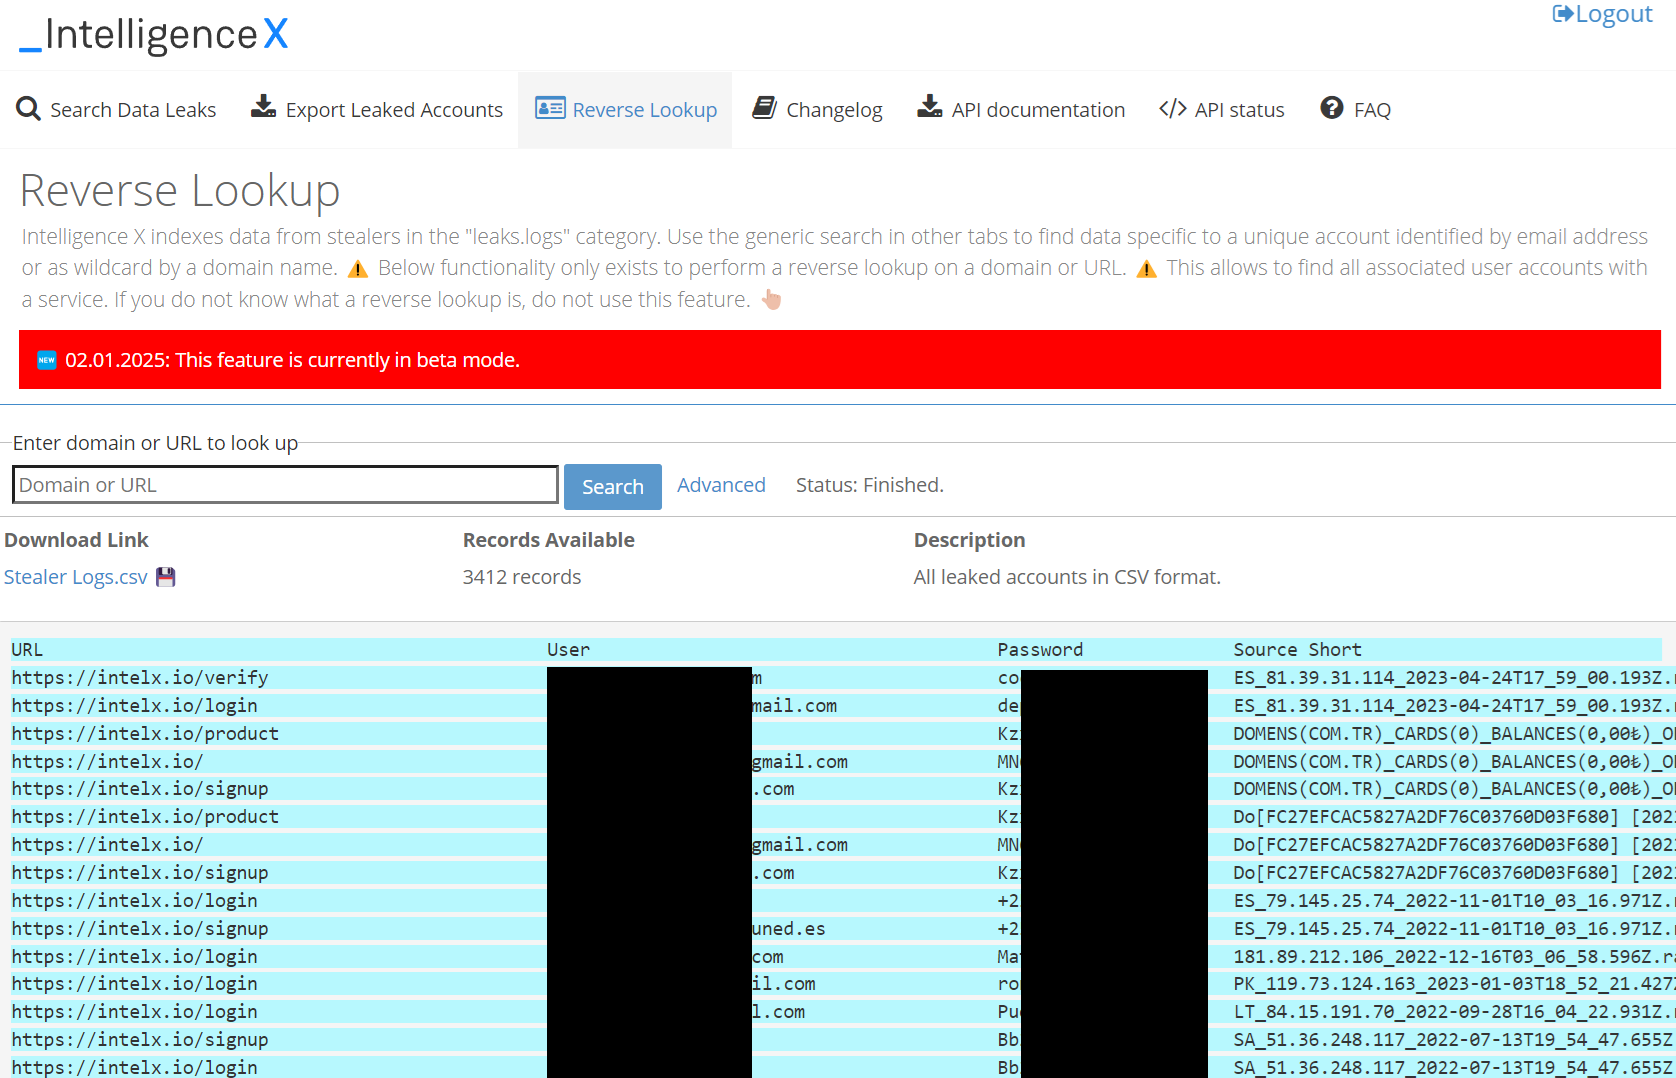Click the FAQ question mark icon
Viewport: 1676px width, 1078px height.
point(1331,108)
